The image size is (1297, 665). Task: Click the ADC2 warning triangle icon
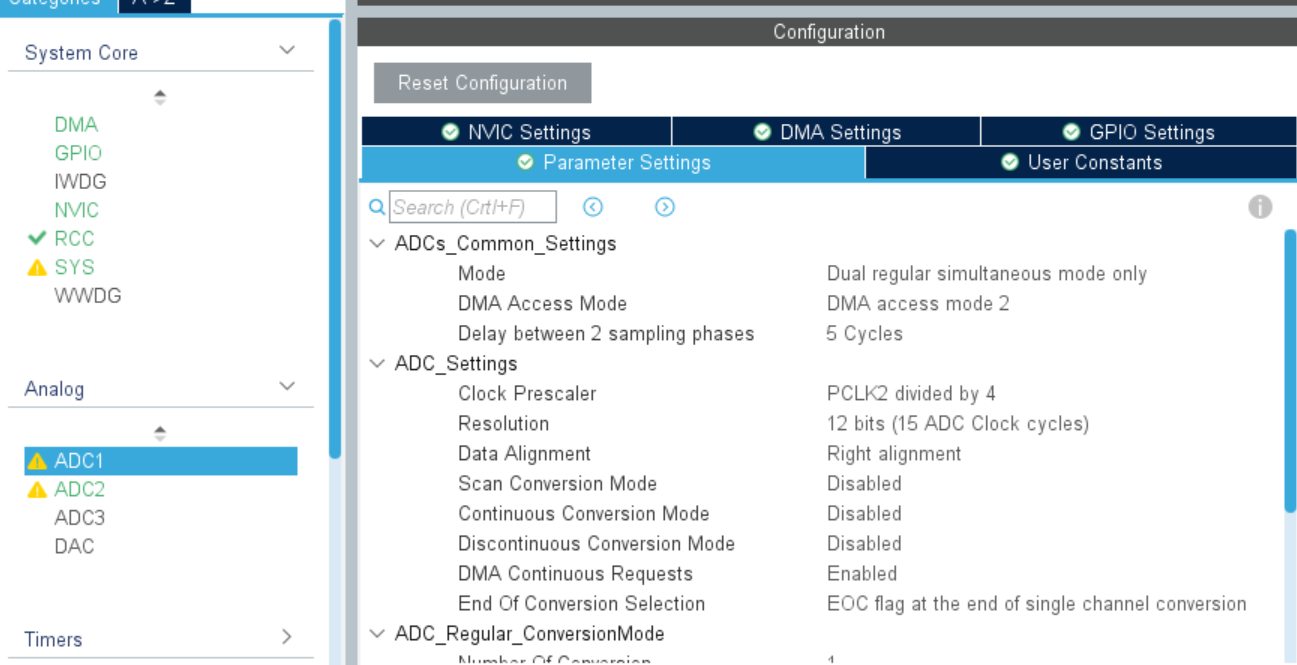[38, 490]
